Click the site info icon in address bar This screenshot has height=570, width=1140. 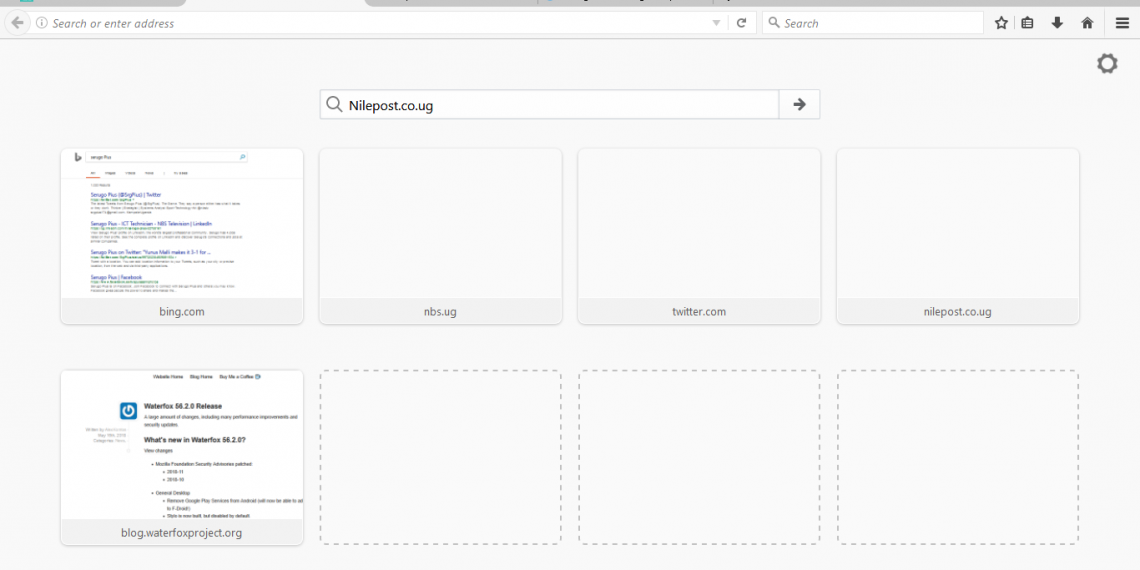pyautogui.click(x=42, y=23)
